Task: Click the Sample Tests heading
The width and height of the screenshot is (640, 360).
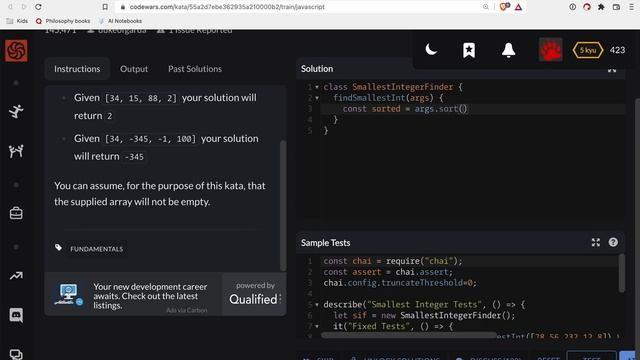Action: [325, 243]
